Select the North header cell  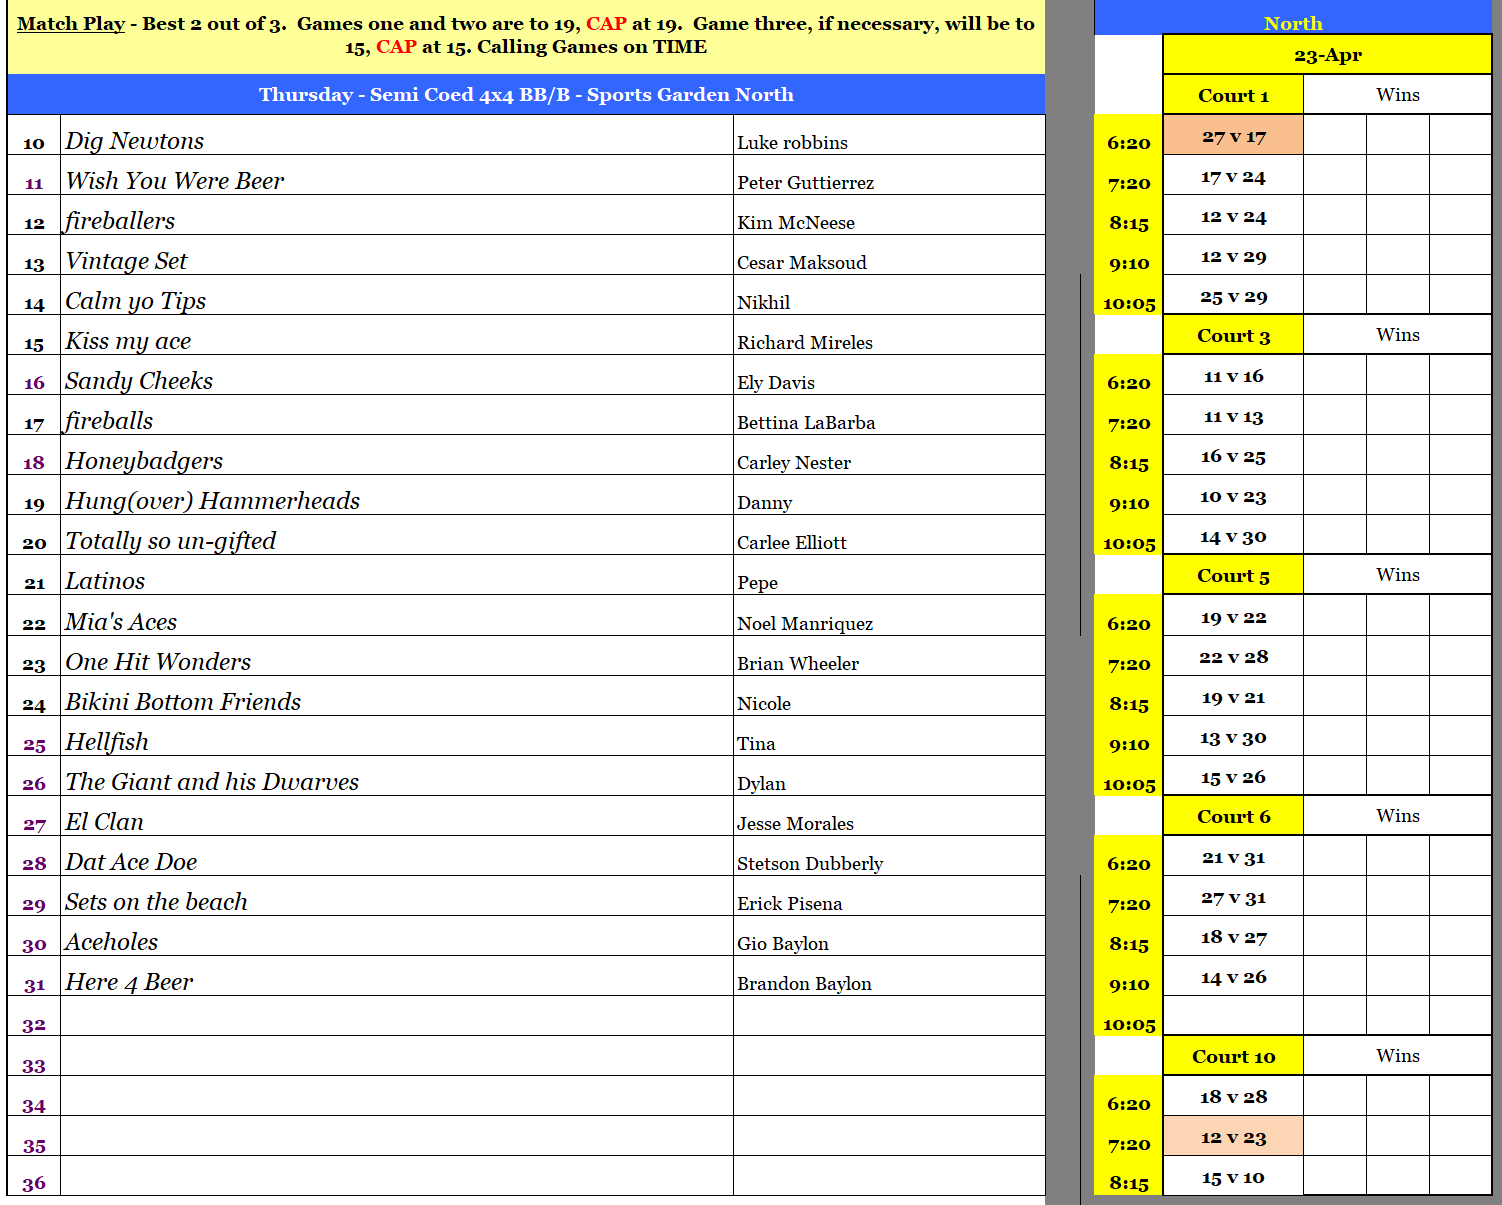[x=1292, y=23]
